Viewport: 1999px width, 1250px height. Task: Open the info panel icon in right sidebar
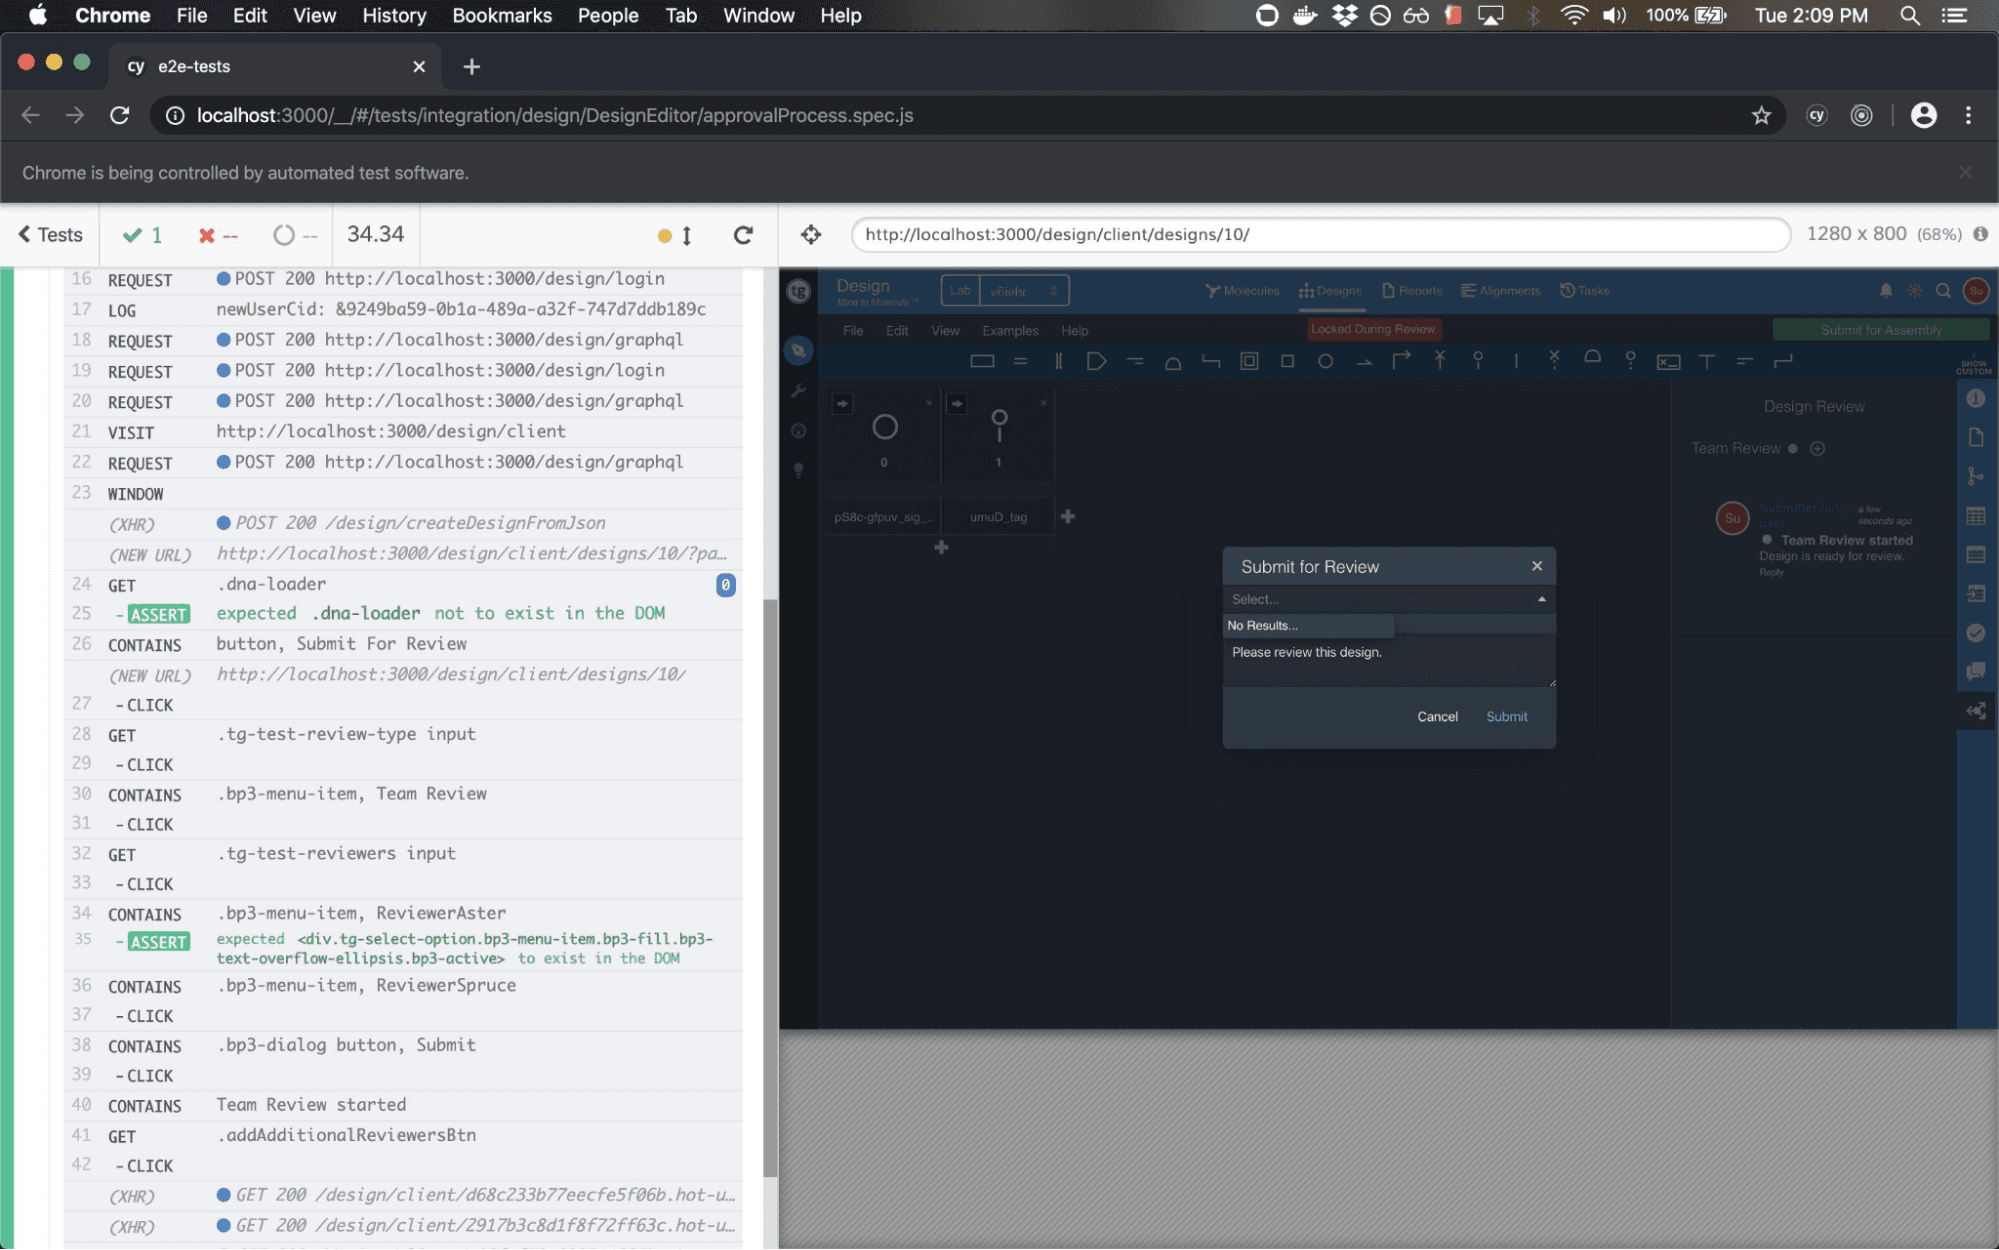pyautogui.click(x=1975, y=398)
